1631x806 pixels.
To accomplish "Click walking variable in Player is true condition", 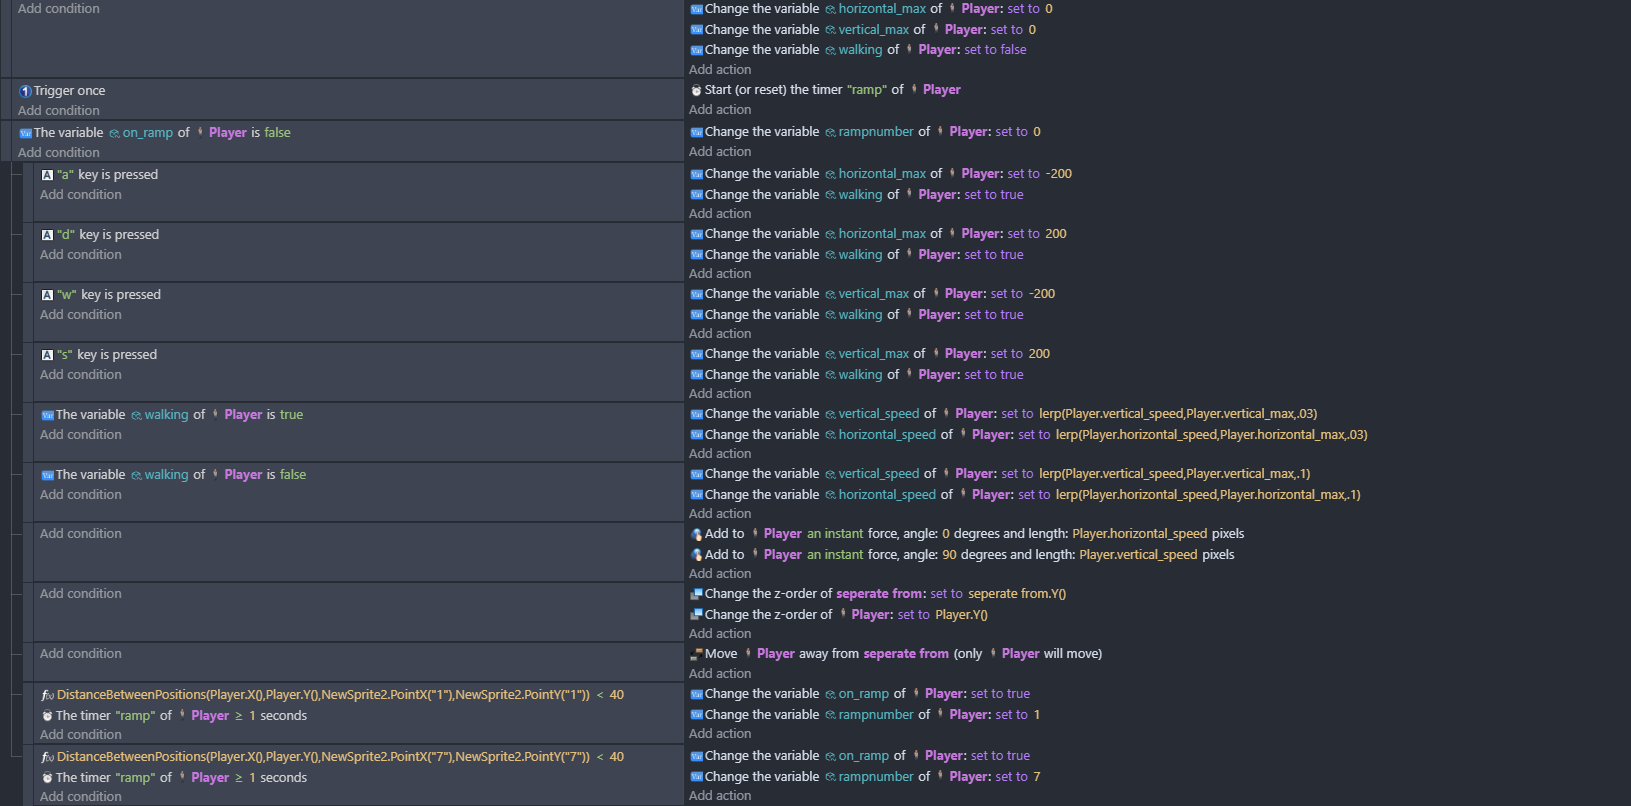I will 166,415.
